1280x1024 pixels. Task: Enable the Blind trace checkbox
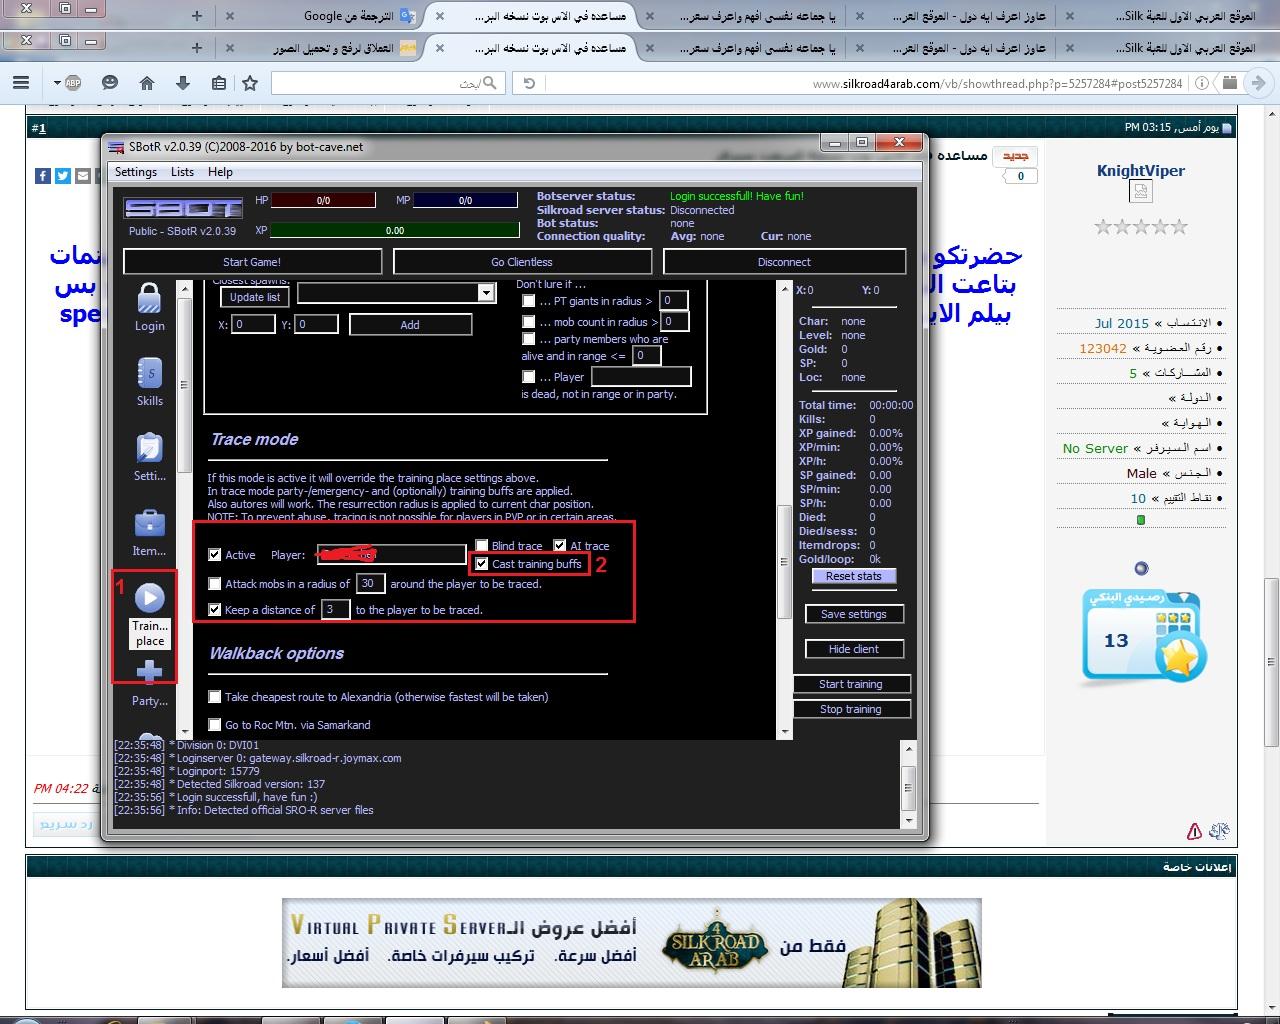click(x=481, y=546)
